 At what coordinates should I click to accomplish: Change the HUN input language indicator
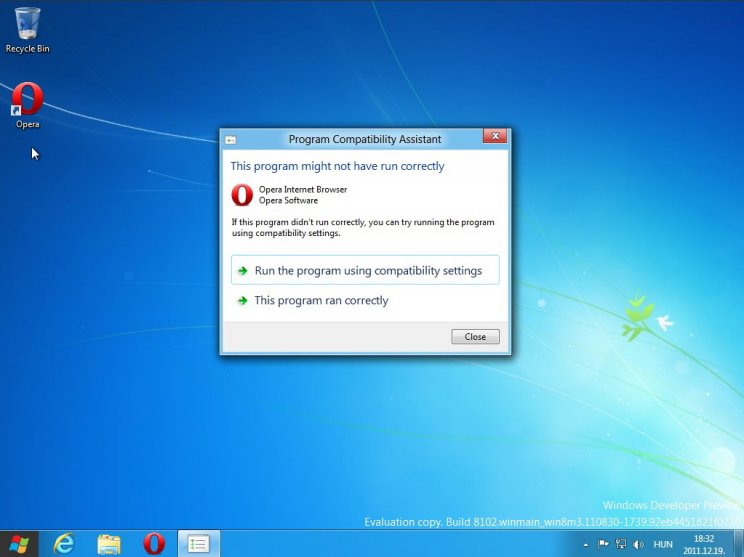tap(663, 544)
